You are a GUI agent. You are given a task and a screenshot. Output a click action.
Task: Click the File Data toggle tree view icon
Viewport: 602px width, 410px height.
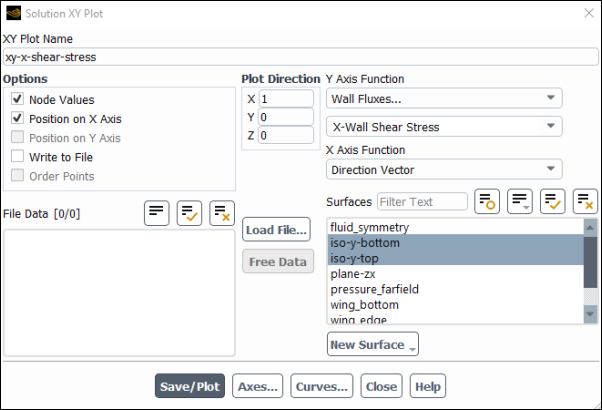pos(157,213)
